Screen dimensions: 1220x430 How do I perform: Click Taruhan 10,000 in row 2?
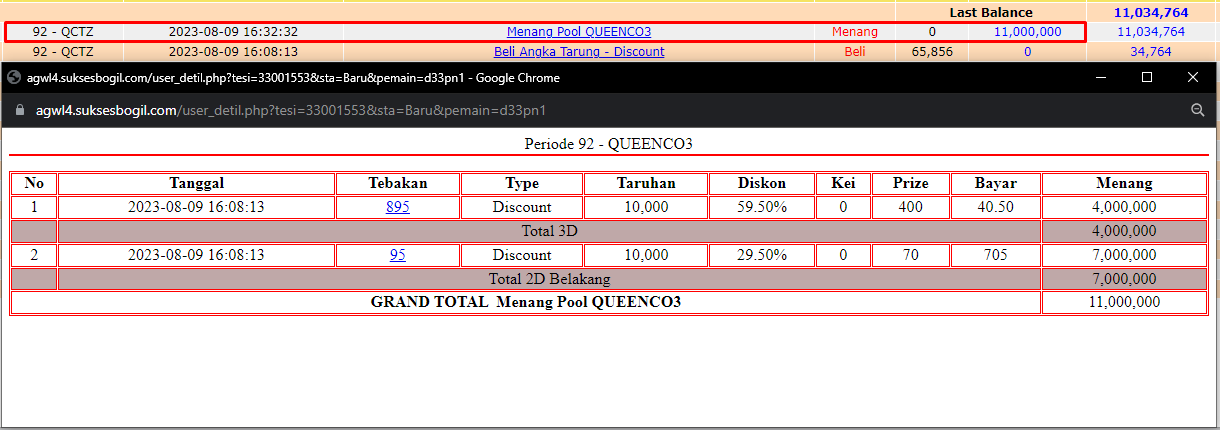(646, 255)
